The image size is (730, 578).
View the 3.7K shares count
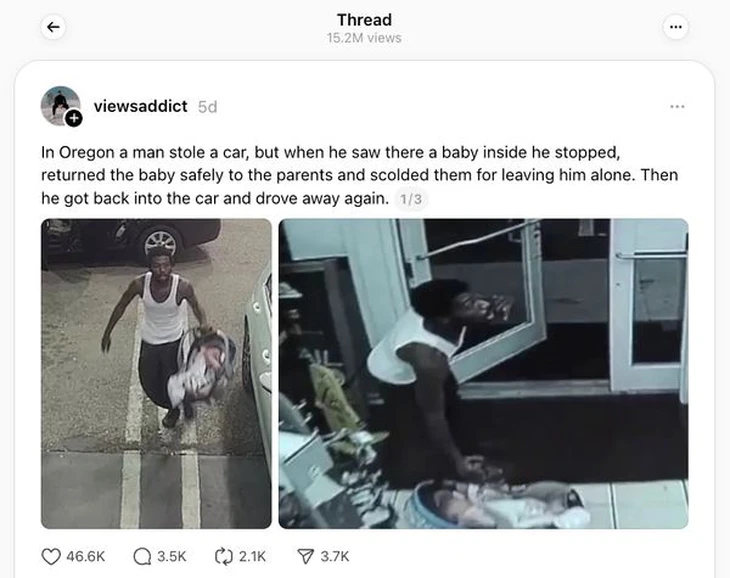tap(335, 557)
